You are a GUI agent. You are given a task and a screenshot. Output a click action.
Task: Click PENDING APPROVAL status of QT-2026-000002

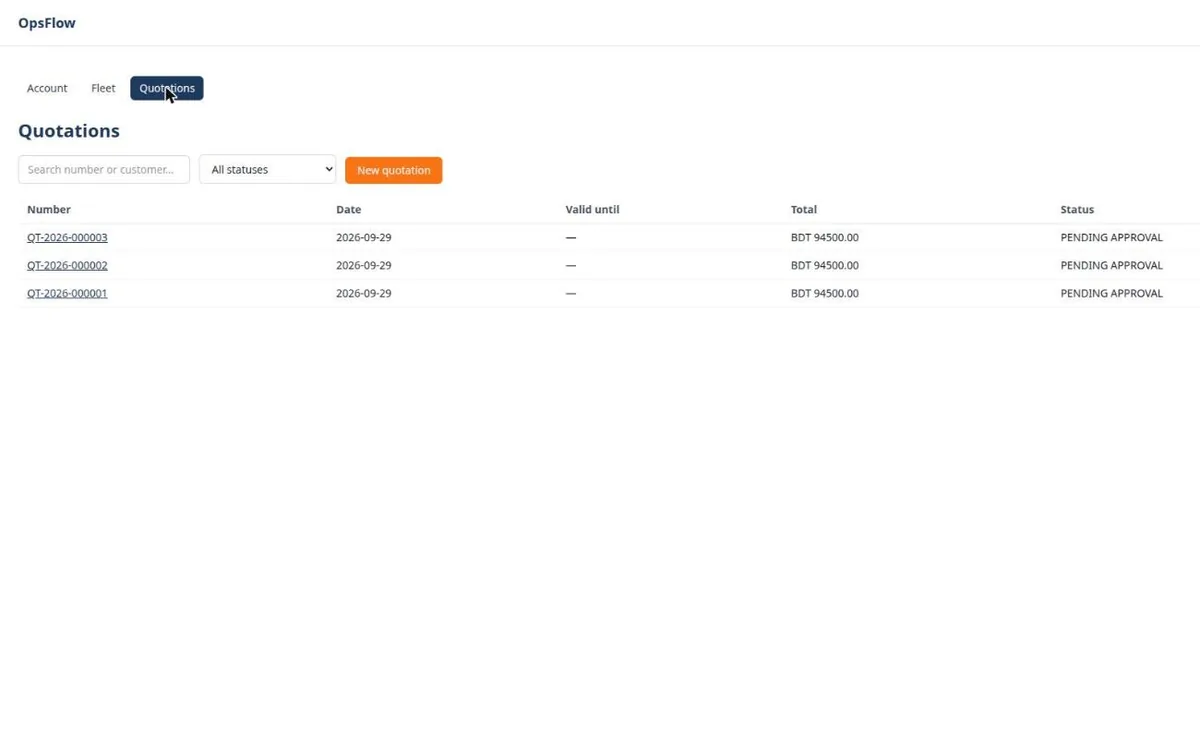point(1111,266)
